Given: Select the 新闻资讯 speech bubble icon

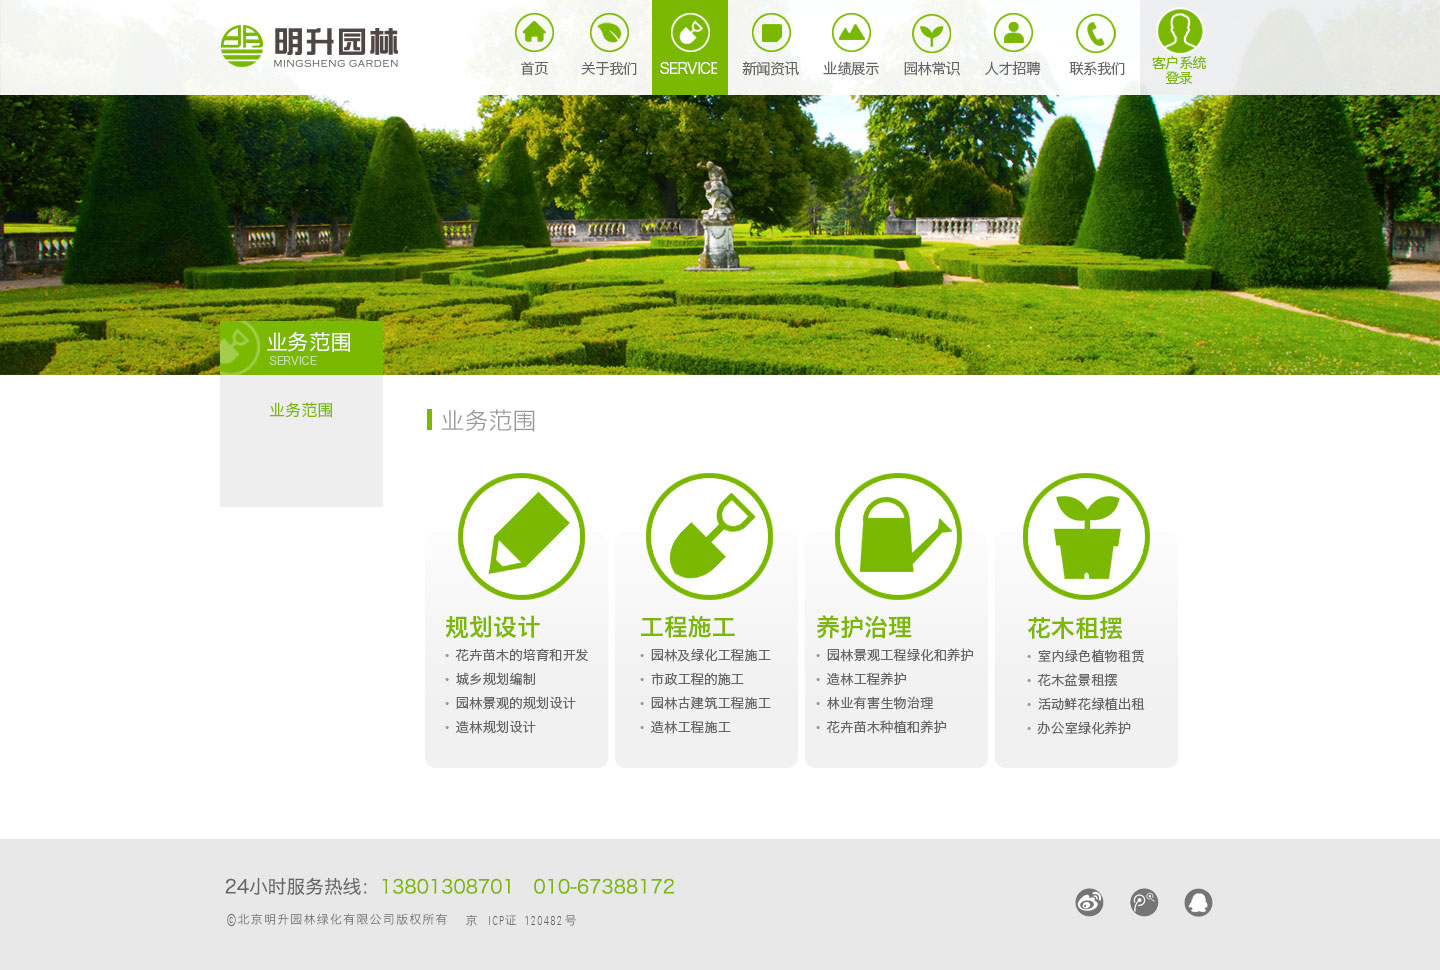Looking at the screenshot, I should pyautogui.click(x=771, y=34).
